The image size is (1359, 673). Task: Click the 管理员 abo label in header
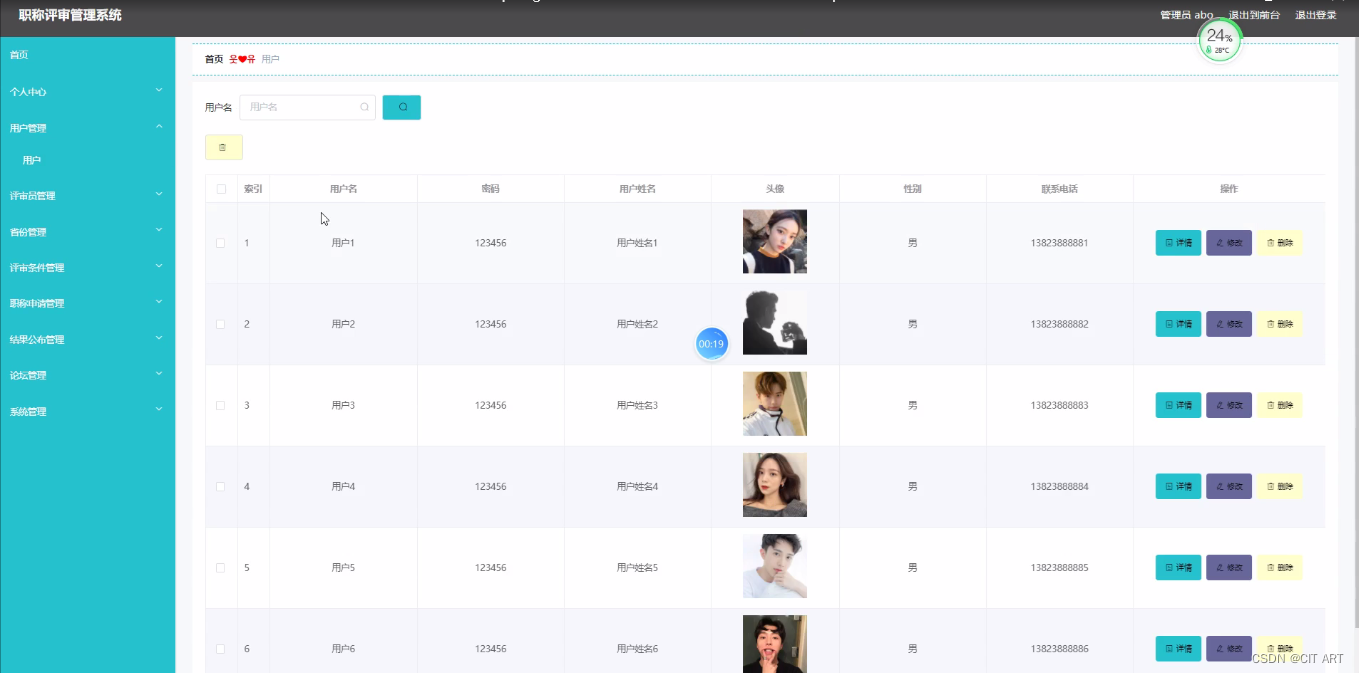[1186, 15]
